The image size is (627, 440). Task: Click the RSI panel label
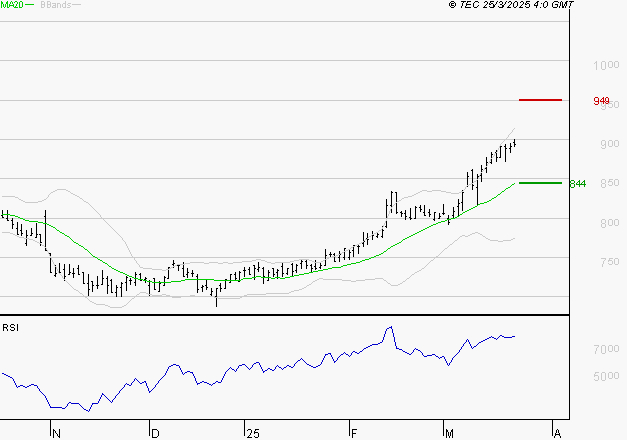point(10,328)
